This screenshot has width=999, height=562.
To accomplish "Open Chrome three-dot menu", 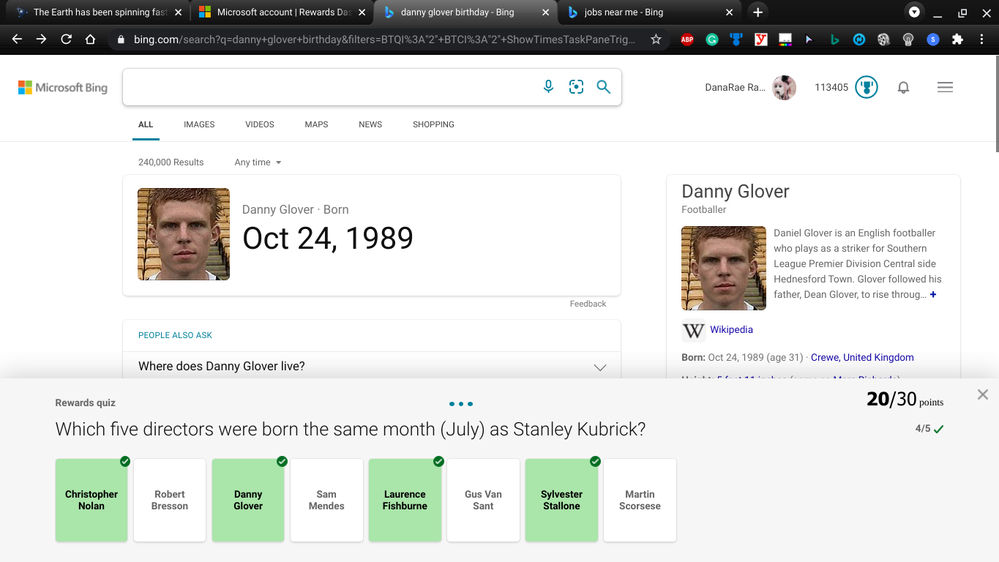I will pyautogui.click(x=981, y=40).
